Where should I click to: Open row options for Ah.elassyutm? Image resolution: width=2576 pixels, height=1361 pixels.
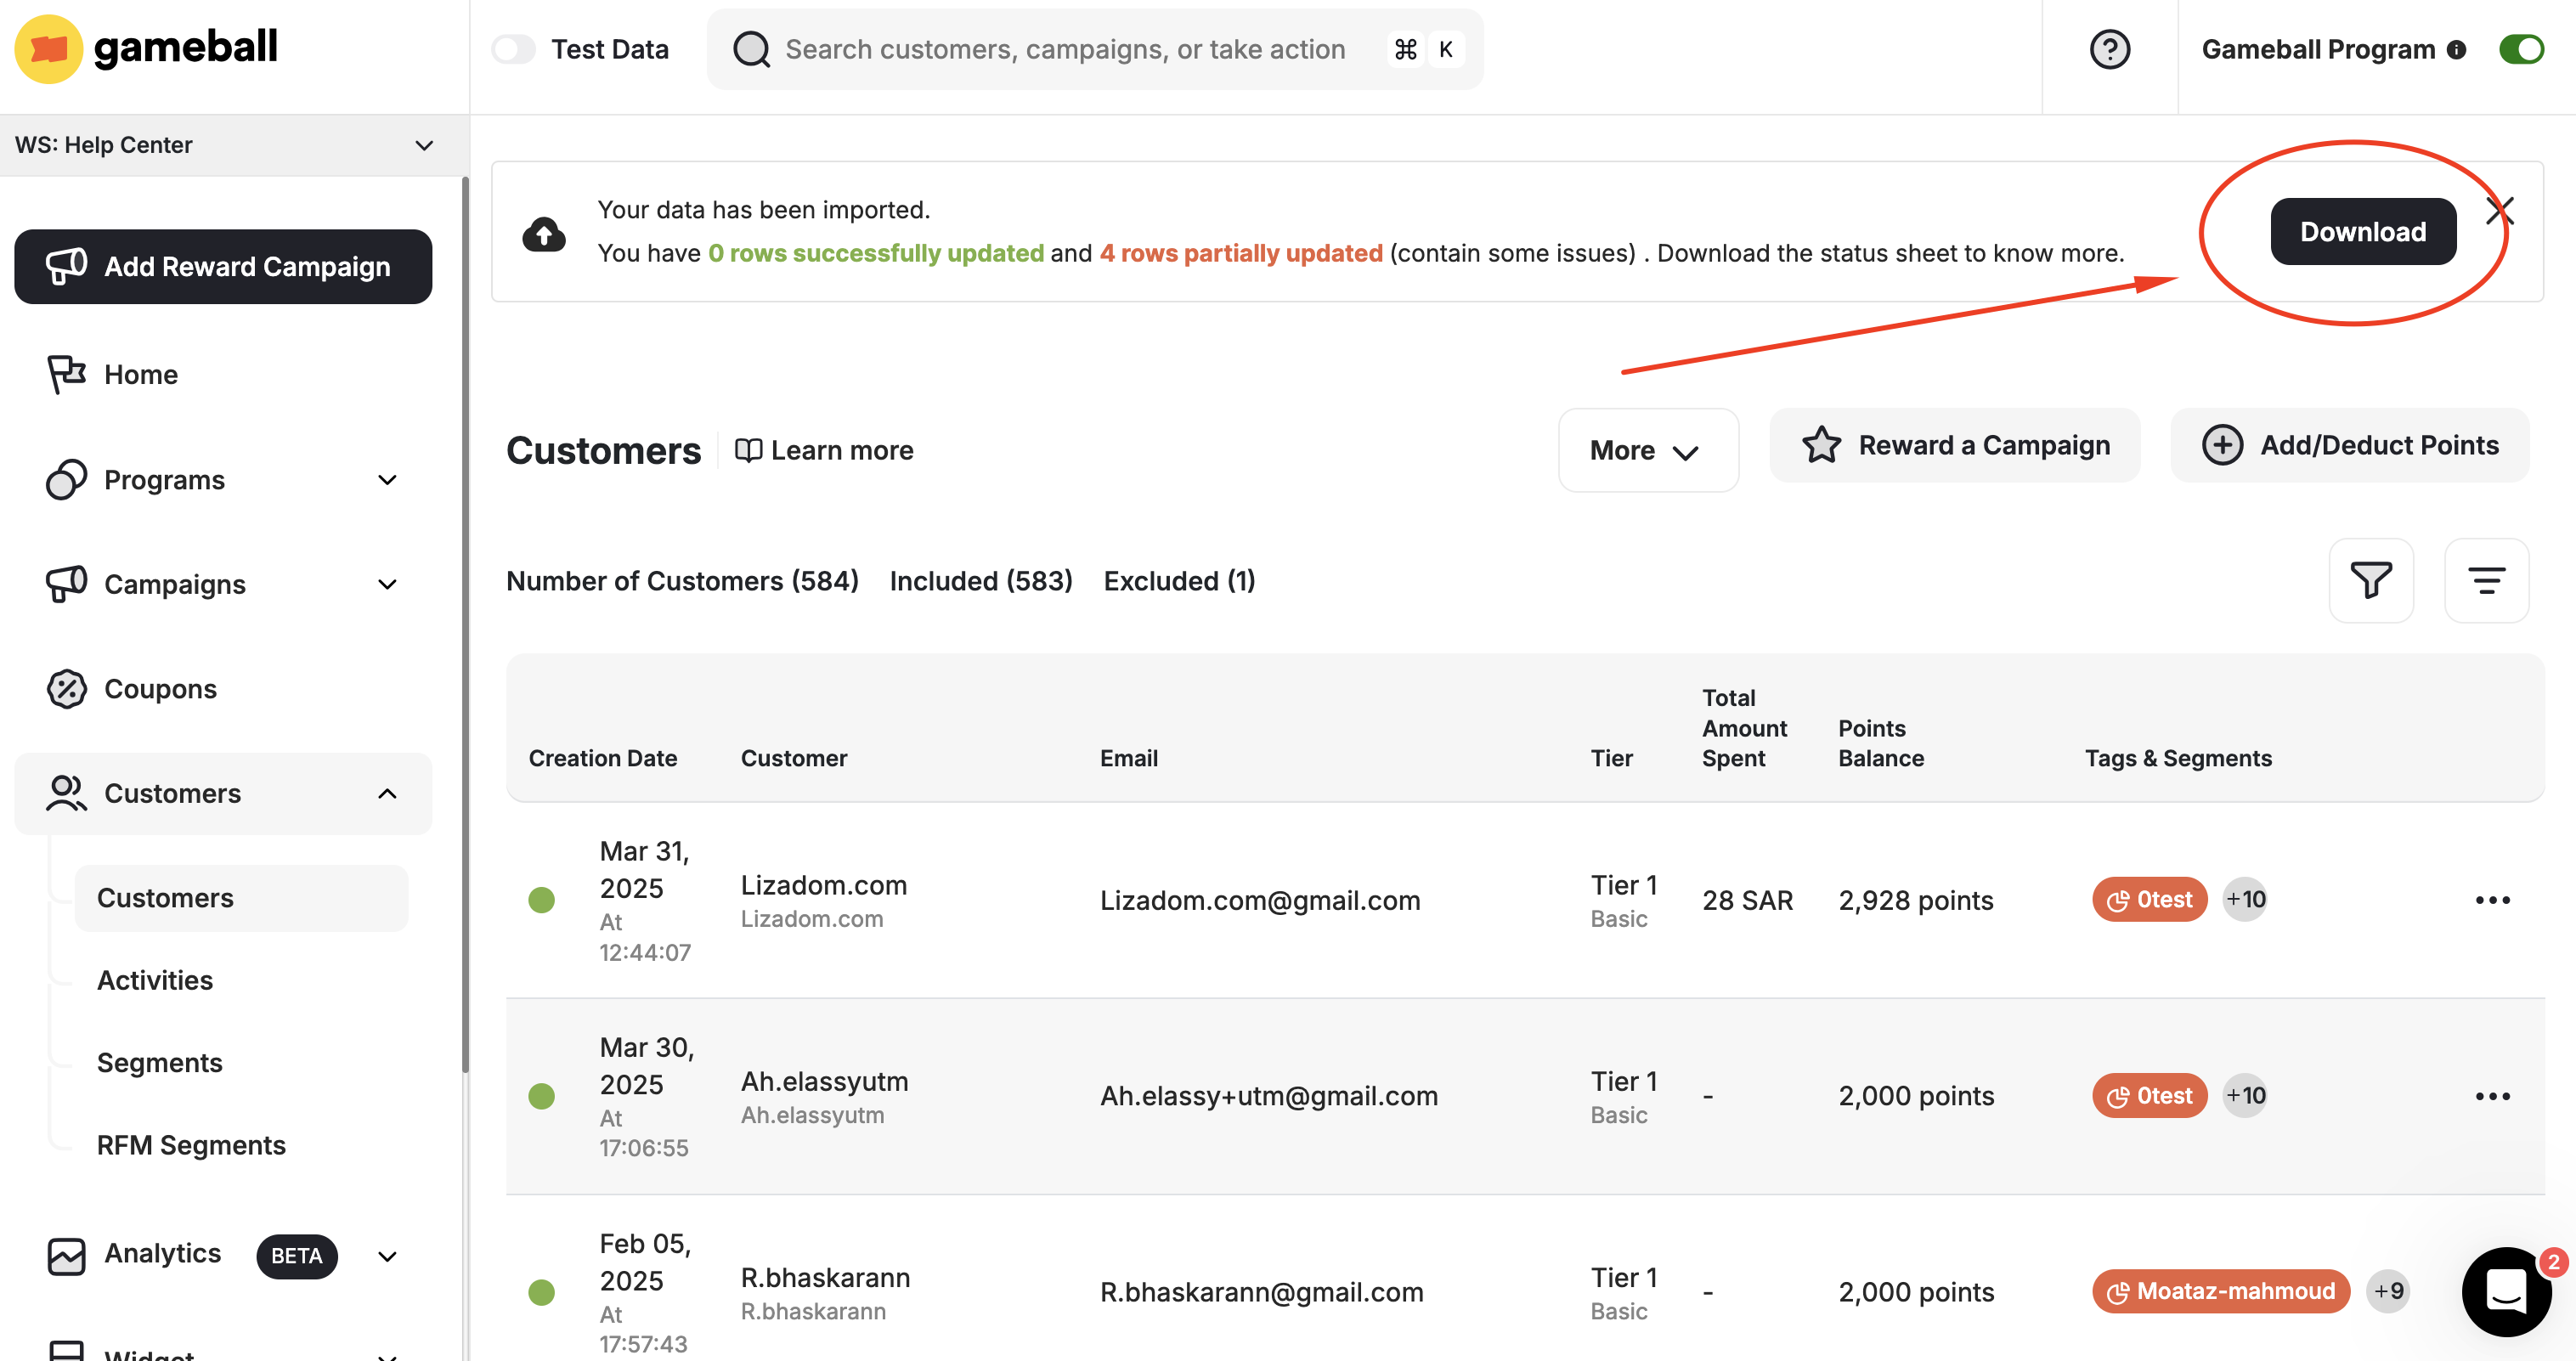[2492, 1096]
